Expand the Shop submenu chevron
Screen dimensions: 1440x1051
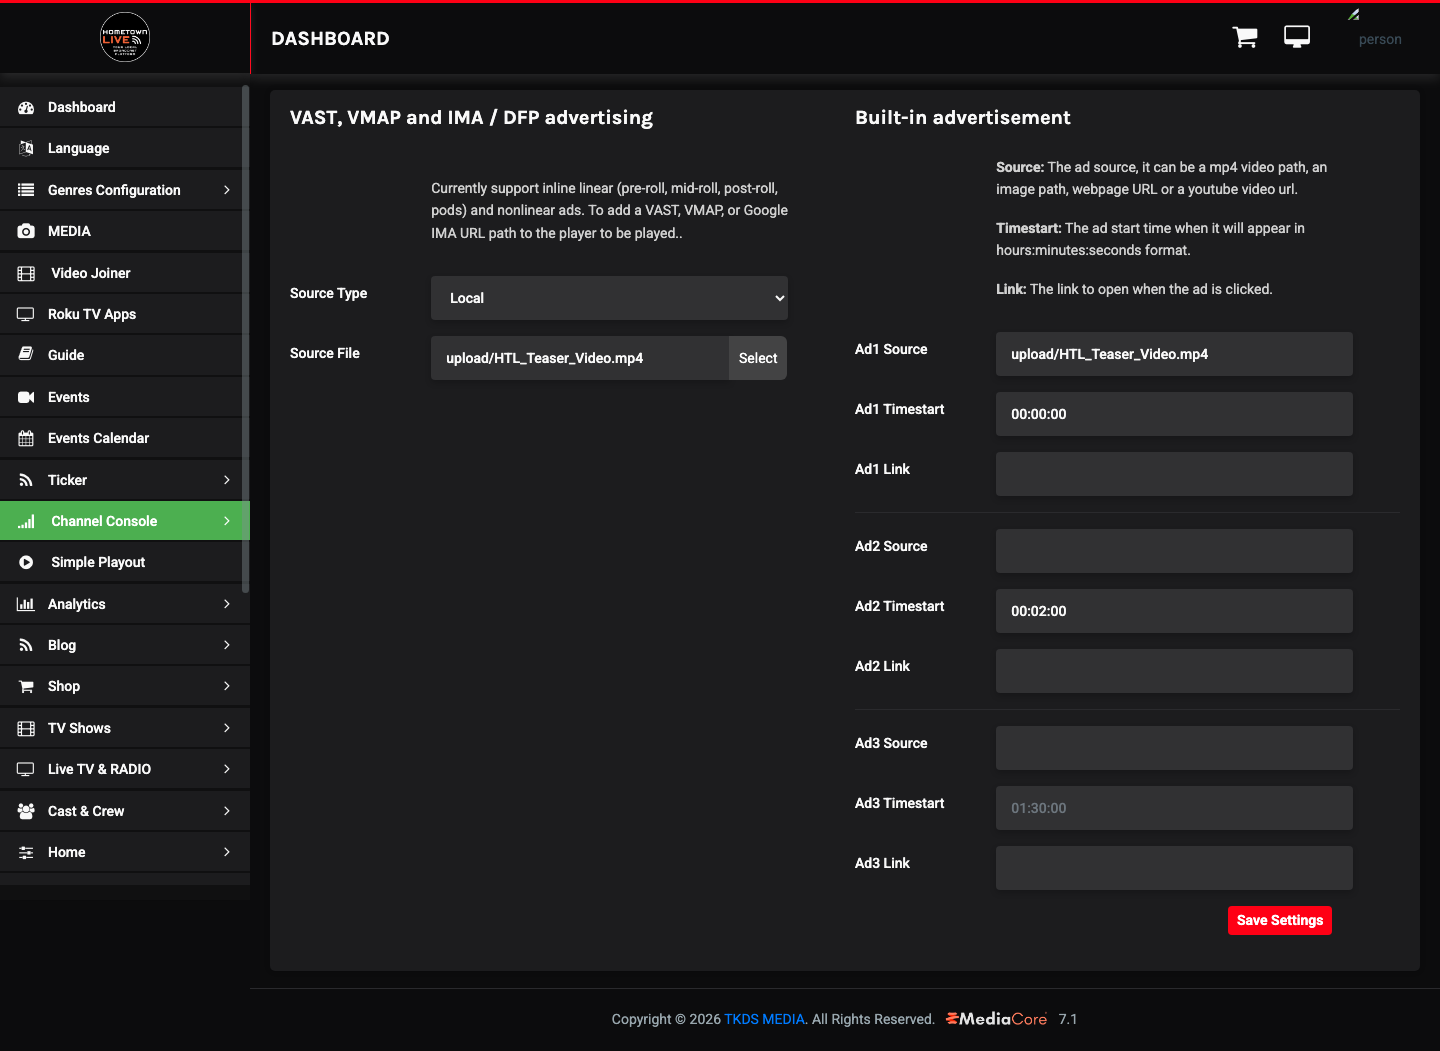[x=227, y=686]
